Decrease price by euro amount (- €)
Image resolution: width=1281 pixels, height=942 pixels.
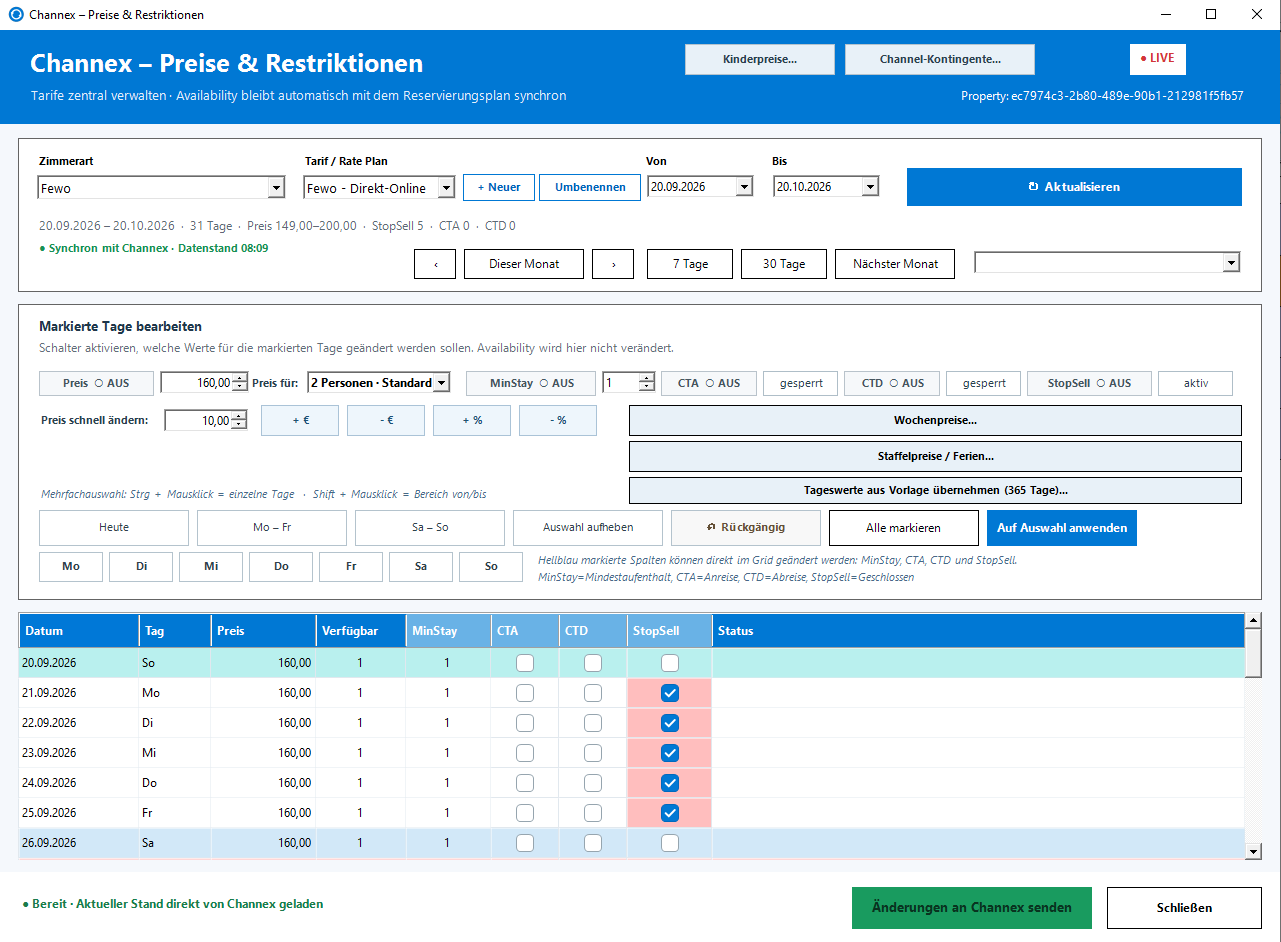pos(386,421)
